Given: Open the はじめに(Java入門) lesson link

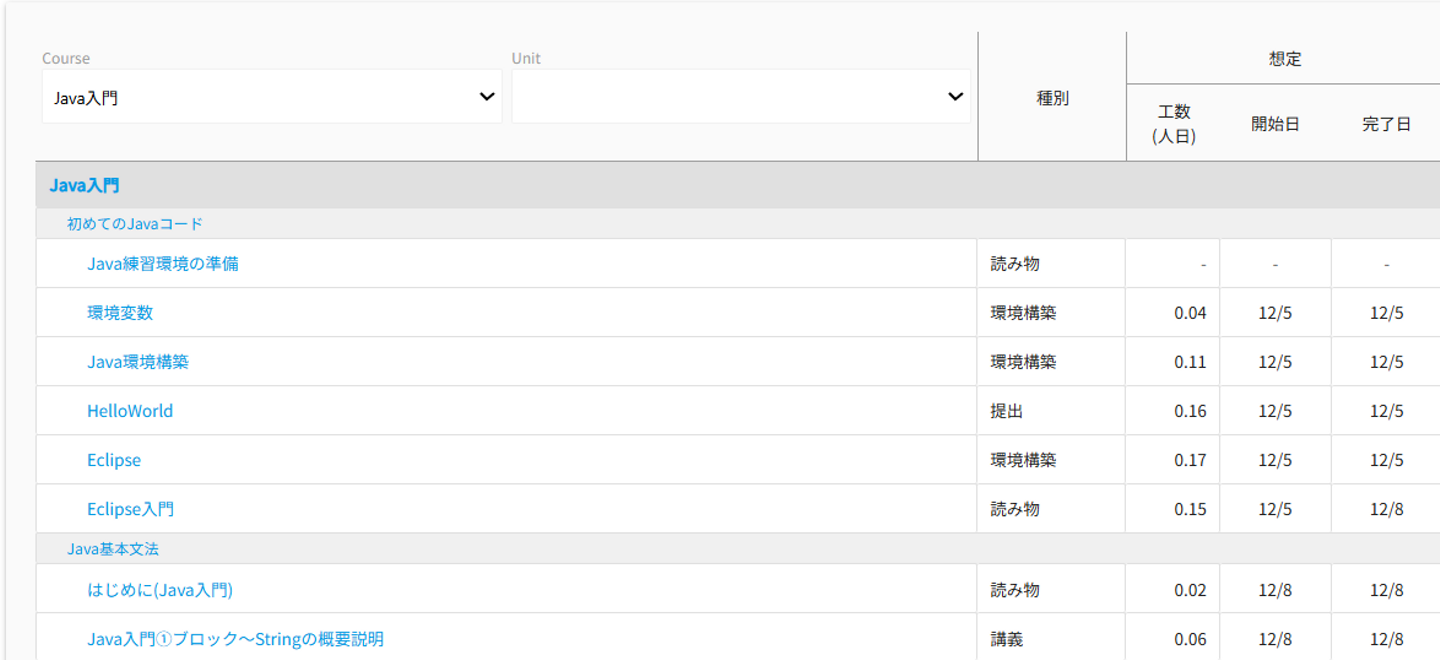Looking at the screenshot, I should 160,590.
